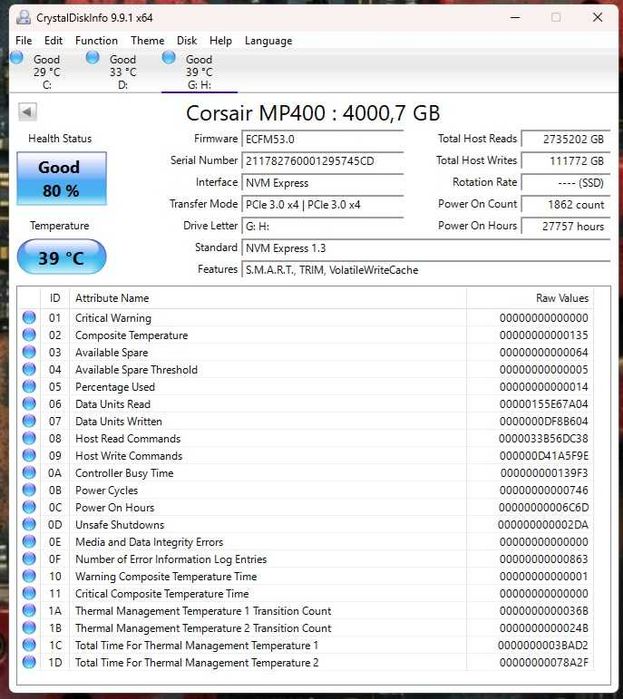The image size is (623, 699).
Task: Click status orb for Thermal Management Temperature 1 Transition Count
Action: (x=29, y=611)
